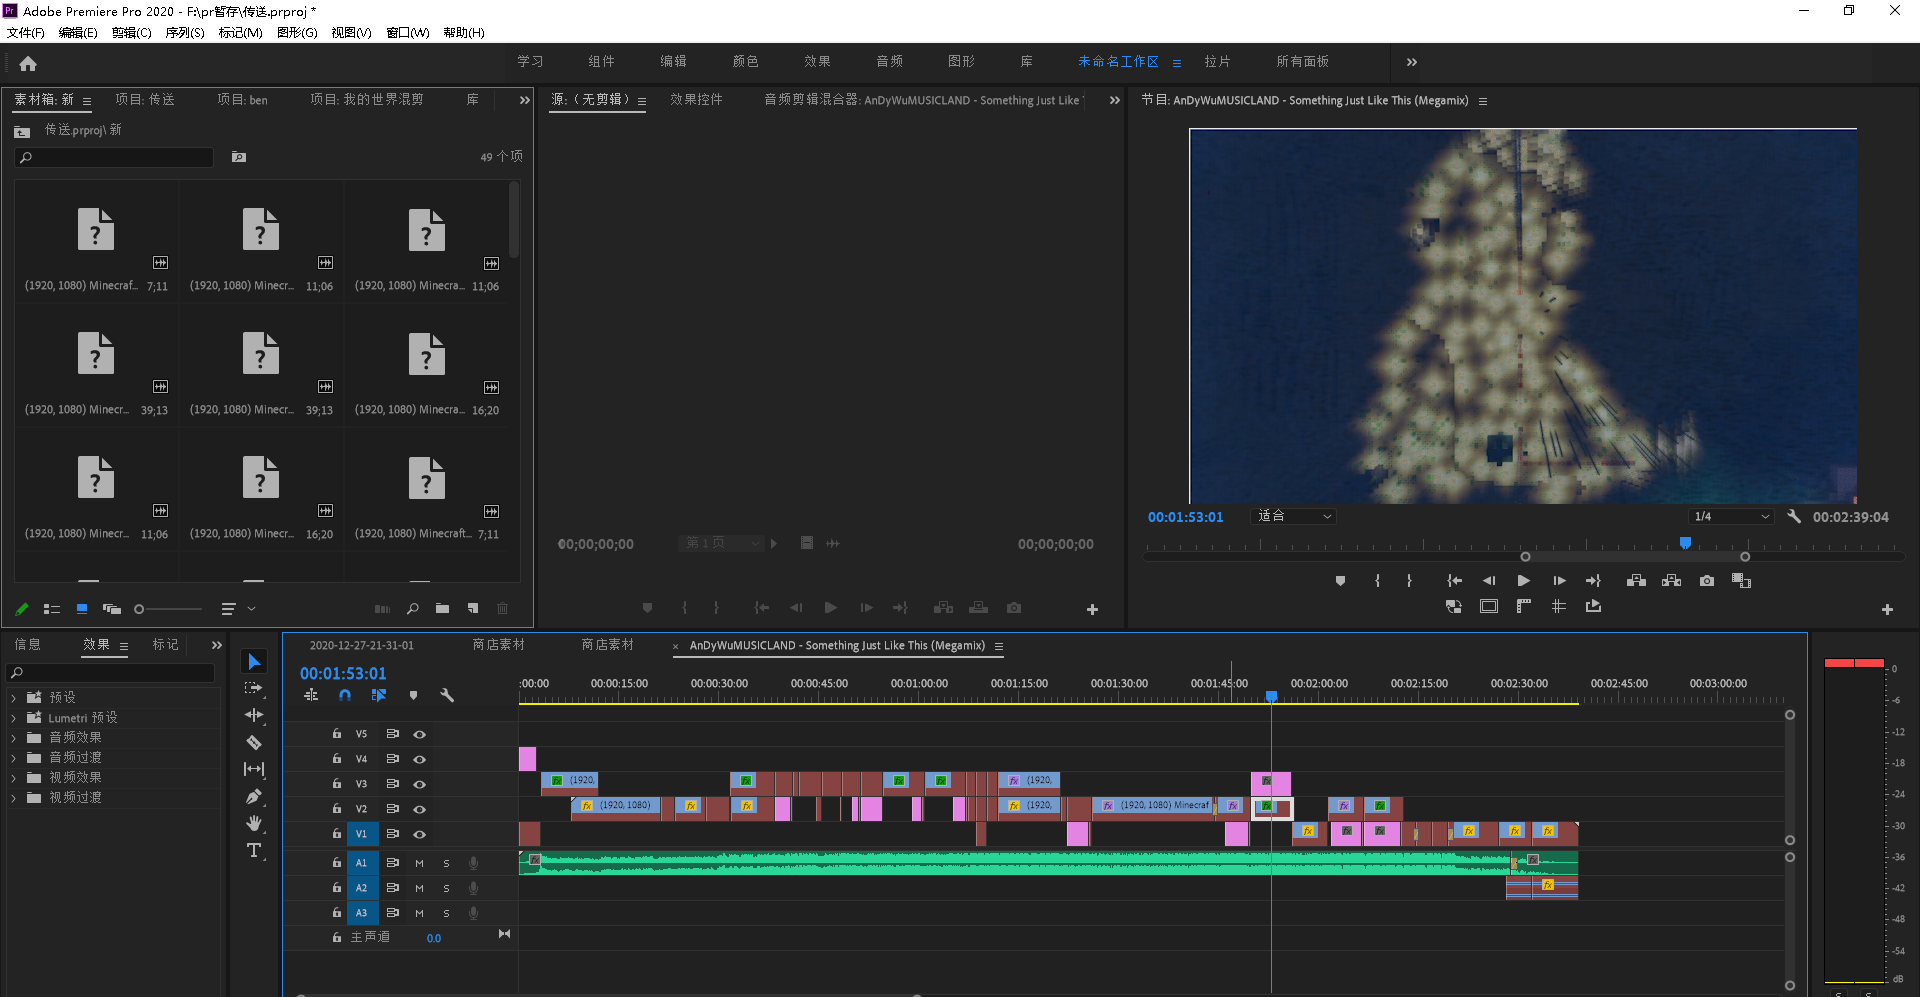Go to In point in program monitor
Screen dimensions: 1920x997
coord(1454,580)
